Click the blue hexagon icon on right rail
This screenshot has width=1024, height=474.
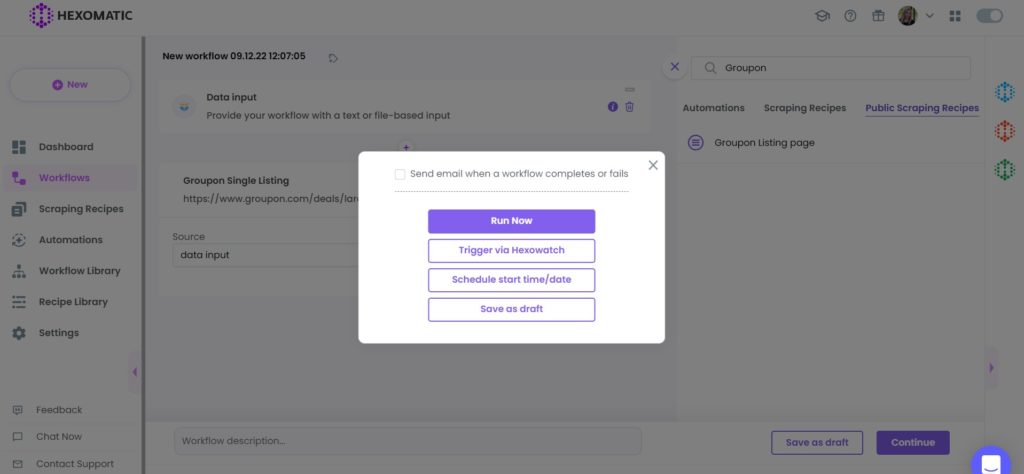tap(1004, 92)
